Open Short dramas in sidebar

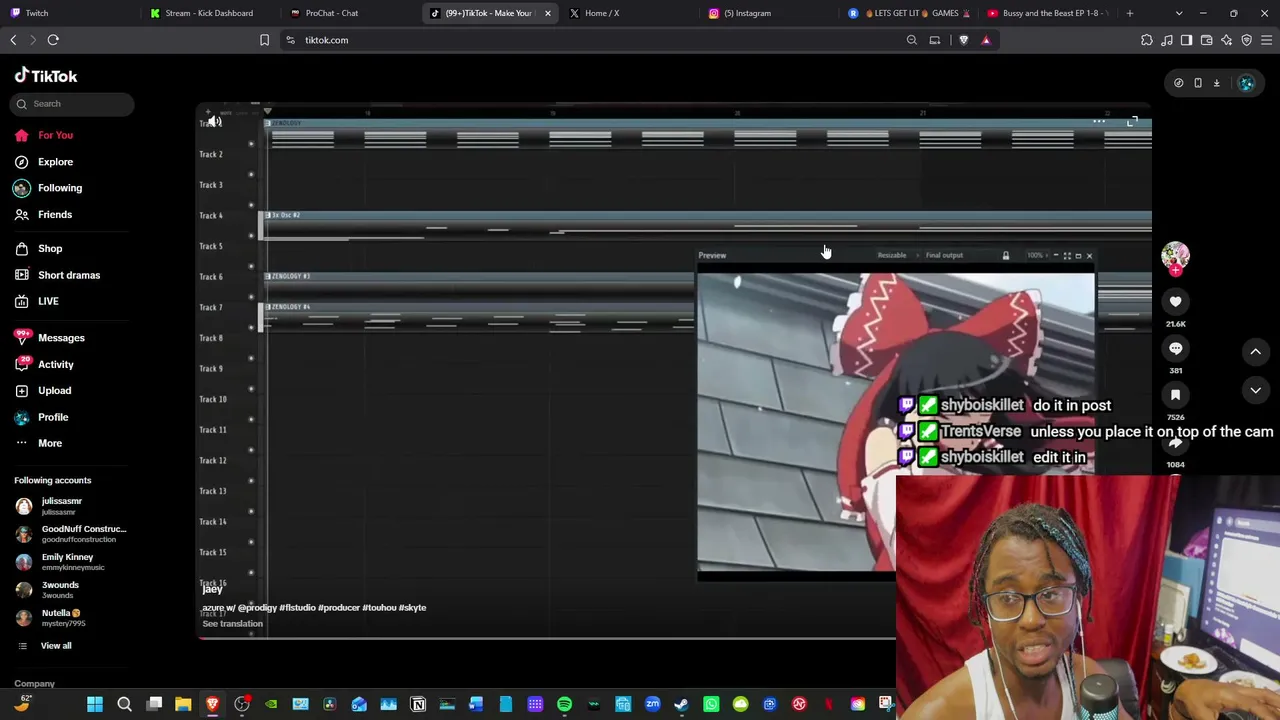coord(57,275)
